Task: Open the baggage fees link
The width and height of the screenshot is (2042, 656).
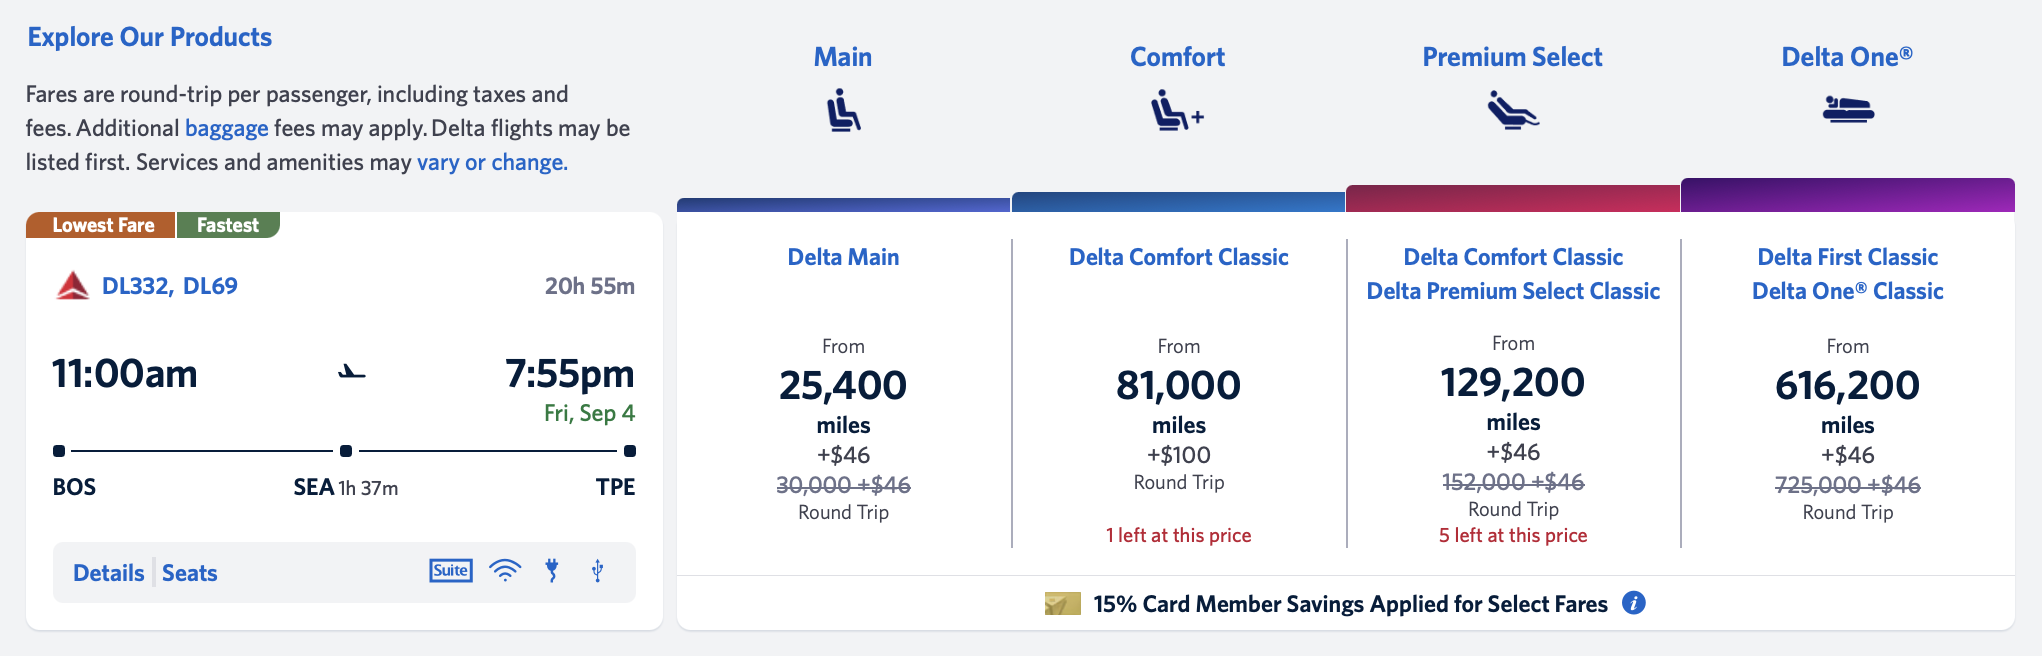Action: pyautogui.click(x=227, y=127)
